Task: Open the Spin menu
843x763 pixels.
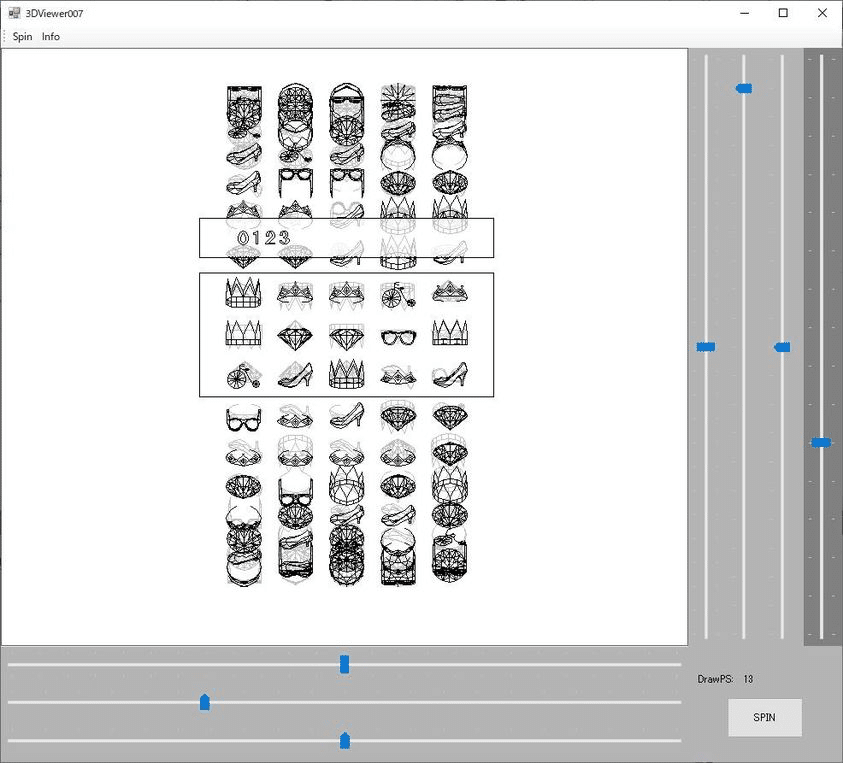Action: click(x=22, y=37)
